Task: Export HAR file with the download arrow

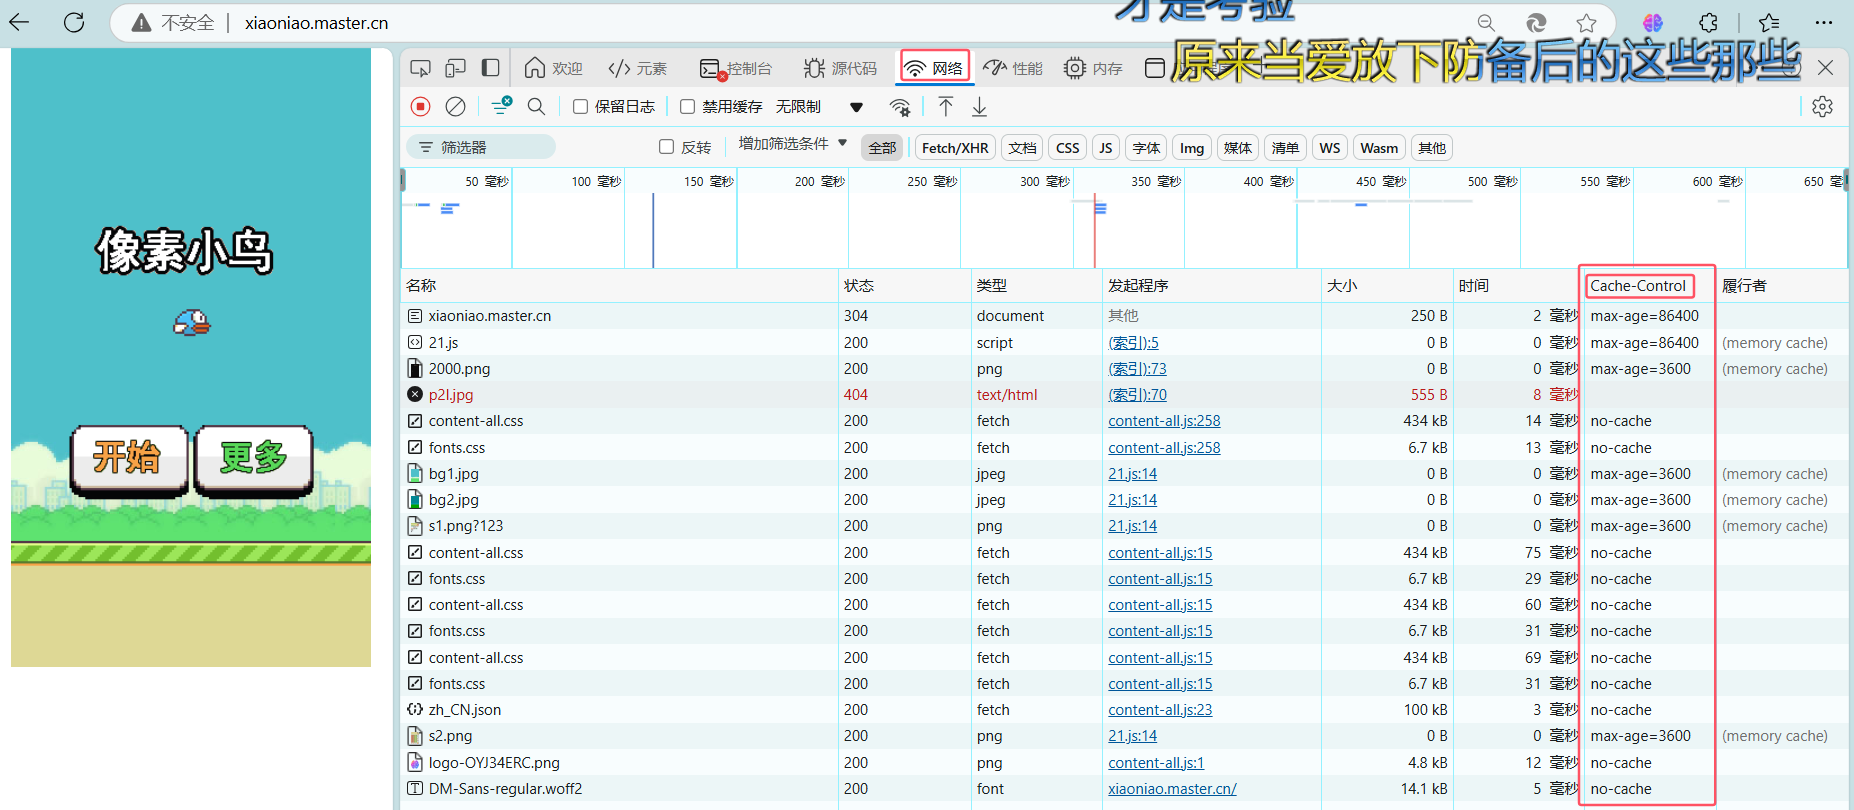Action: pos(980,106)
